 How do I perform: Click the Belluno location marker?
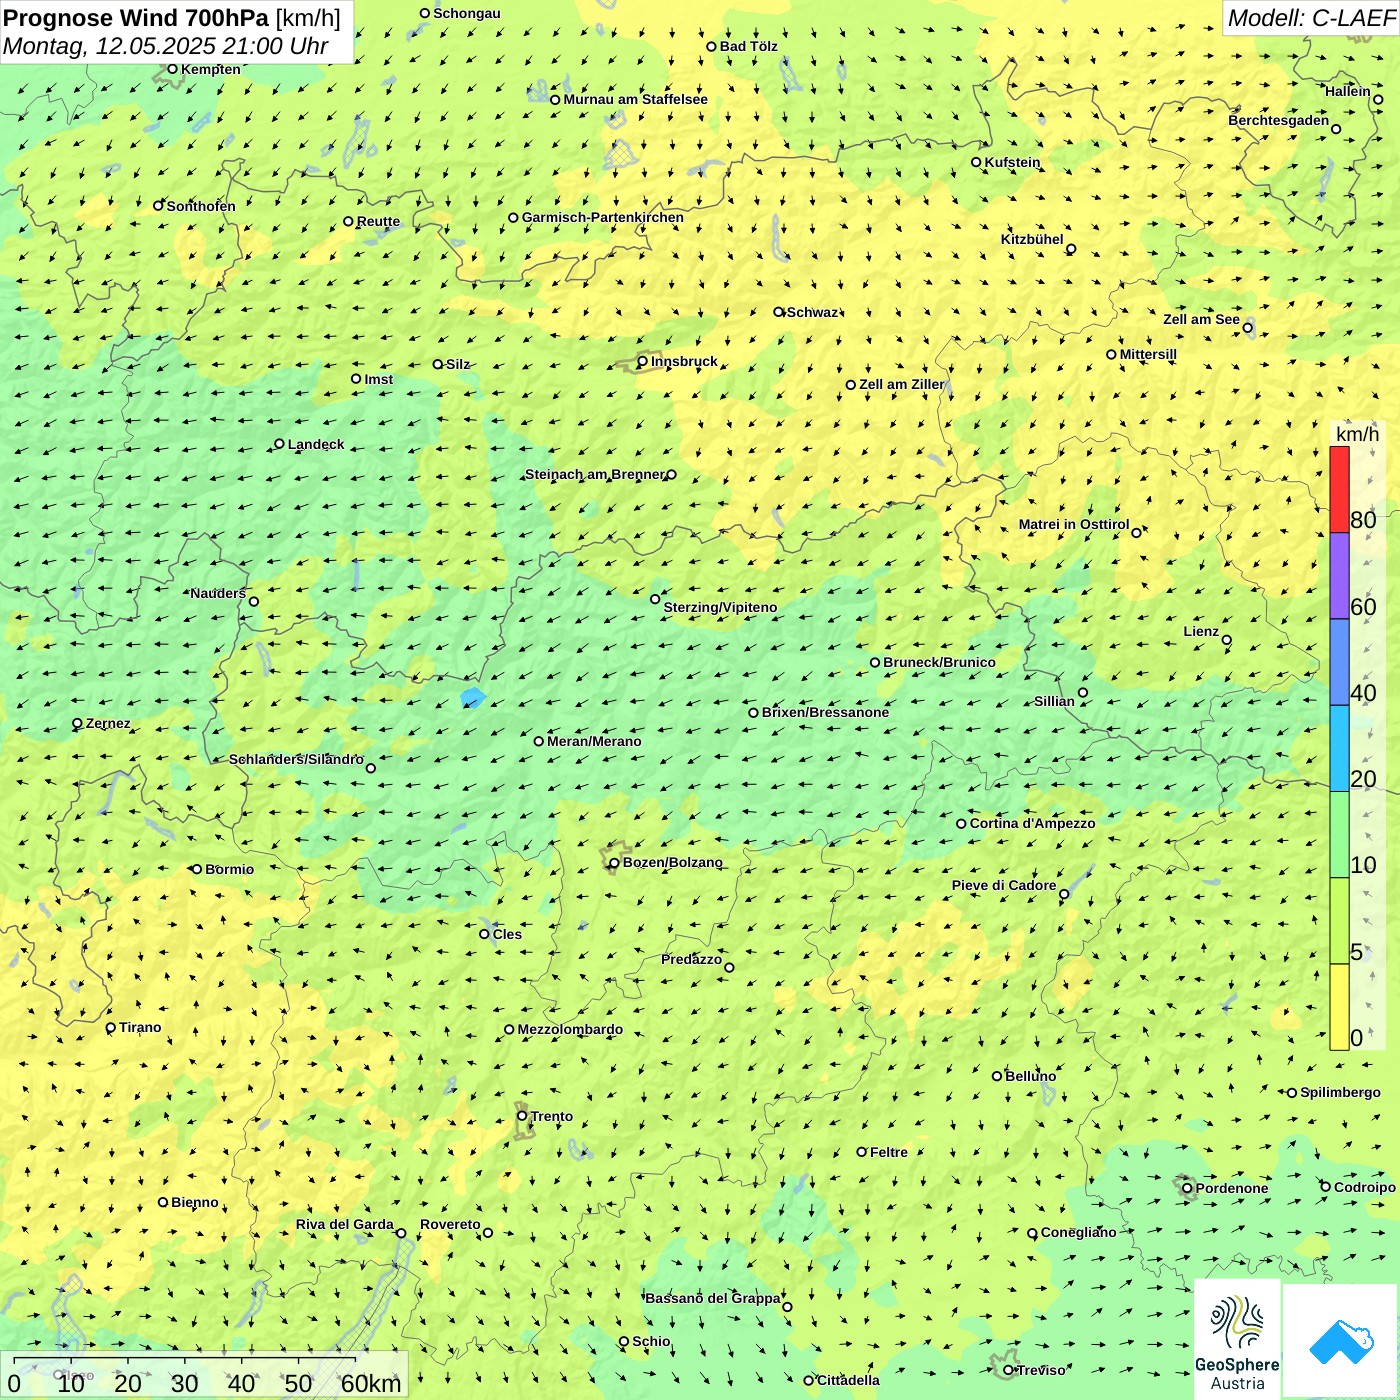(x=997, y=1076)
